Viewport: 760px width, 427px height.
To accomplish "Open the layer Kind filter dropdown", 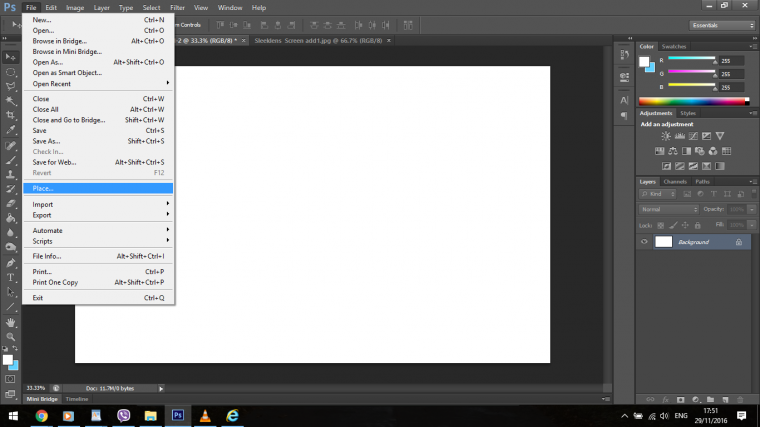I will (658, 194).
